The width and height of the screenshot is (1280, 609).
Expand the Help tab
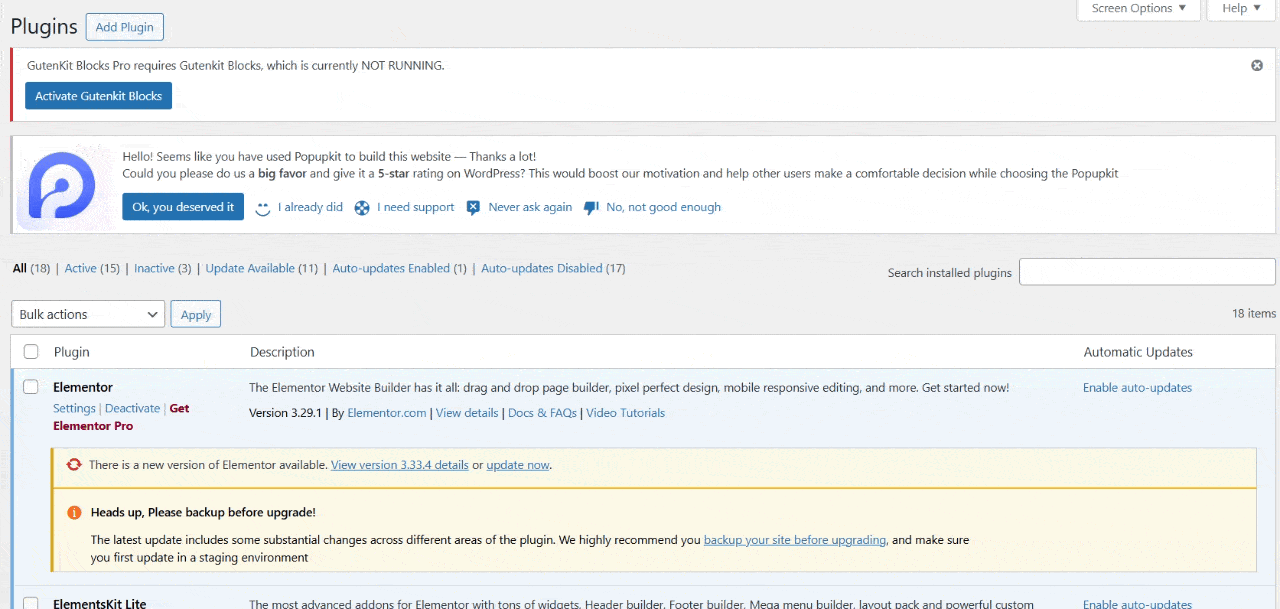[1241, 9]
